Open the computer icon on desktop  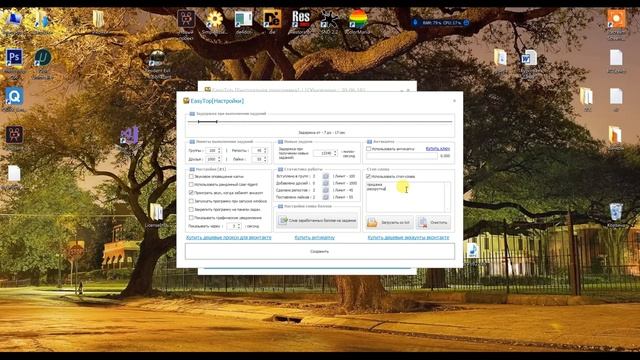pos(14,19)
